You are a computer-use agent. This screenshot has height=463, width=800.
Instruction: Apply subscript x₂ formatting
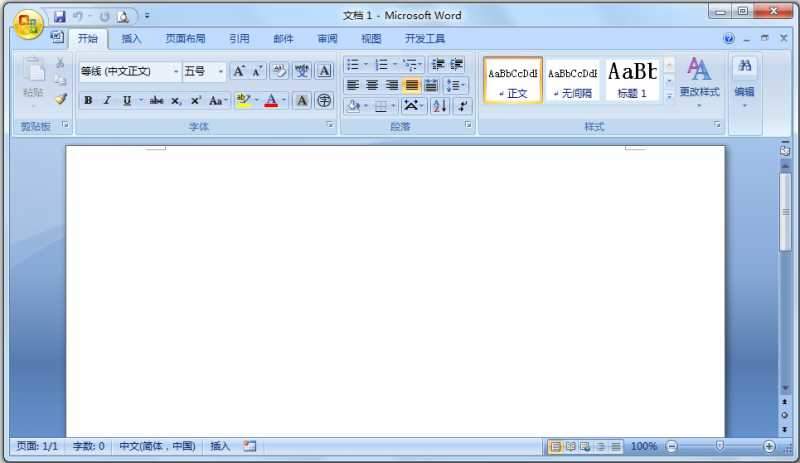(x=176, y=101)
